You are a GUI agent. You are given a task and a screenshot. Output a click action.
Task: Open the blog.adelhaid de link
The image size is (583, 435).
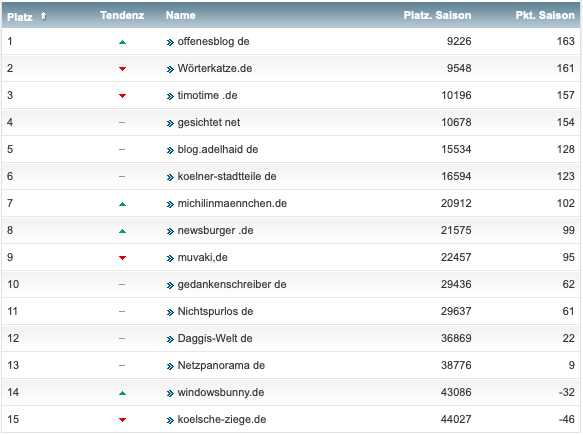pyautogui.click(x=218, y=149)
